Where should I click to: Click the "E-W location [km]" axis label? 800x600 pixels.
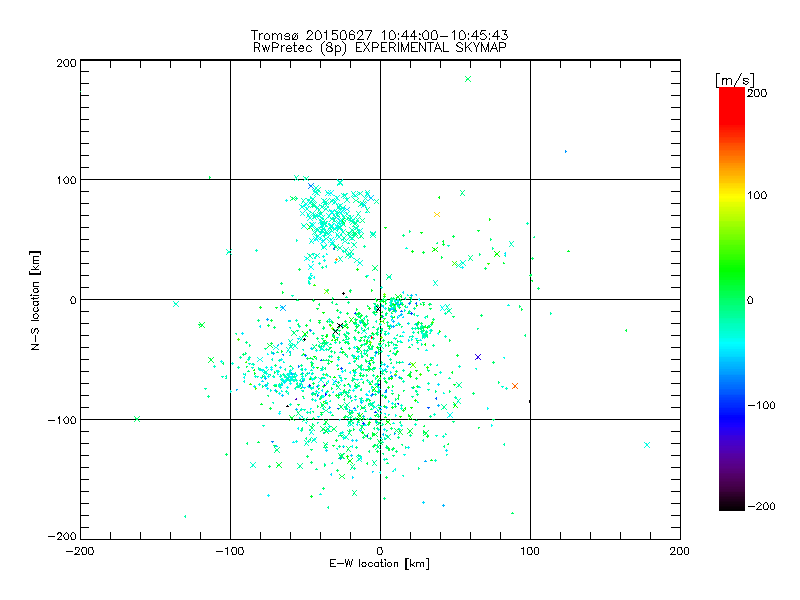(379, 564)
